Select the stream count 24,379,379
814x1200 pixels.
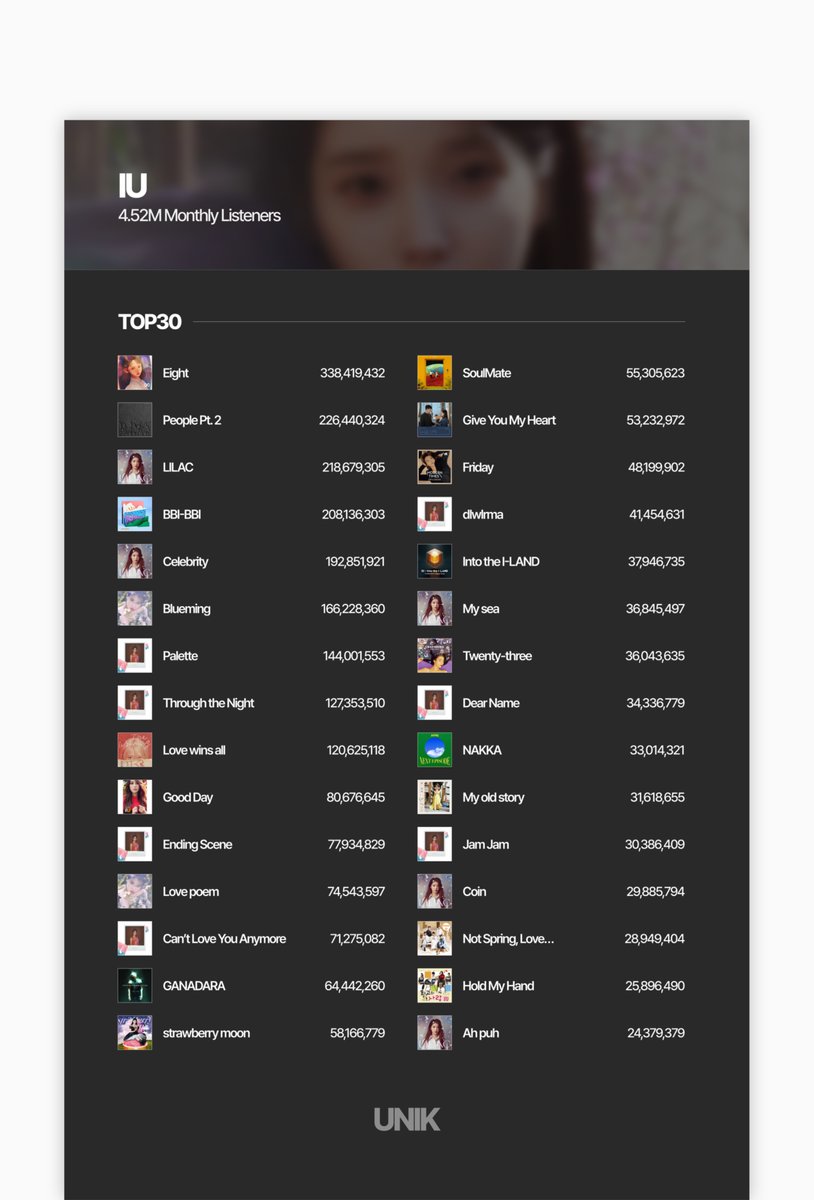pyautogui.click(x=656, y=1033)
